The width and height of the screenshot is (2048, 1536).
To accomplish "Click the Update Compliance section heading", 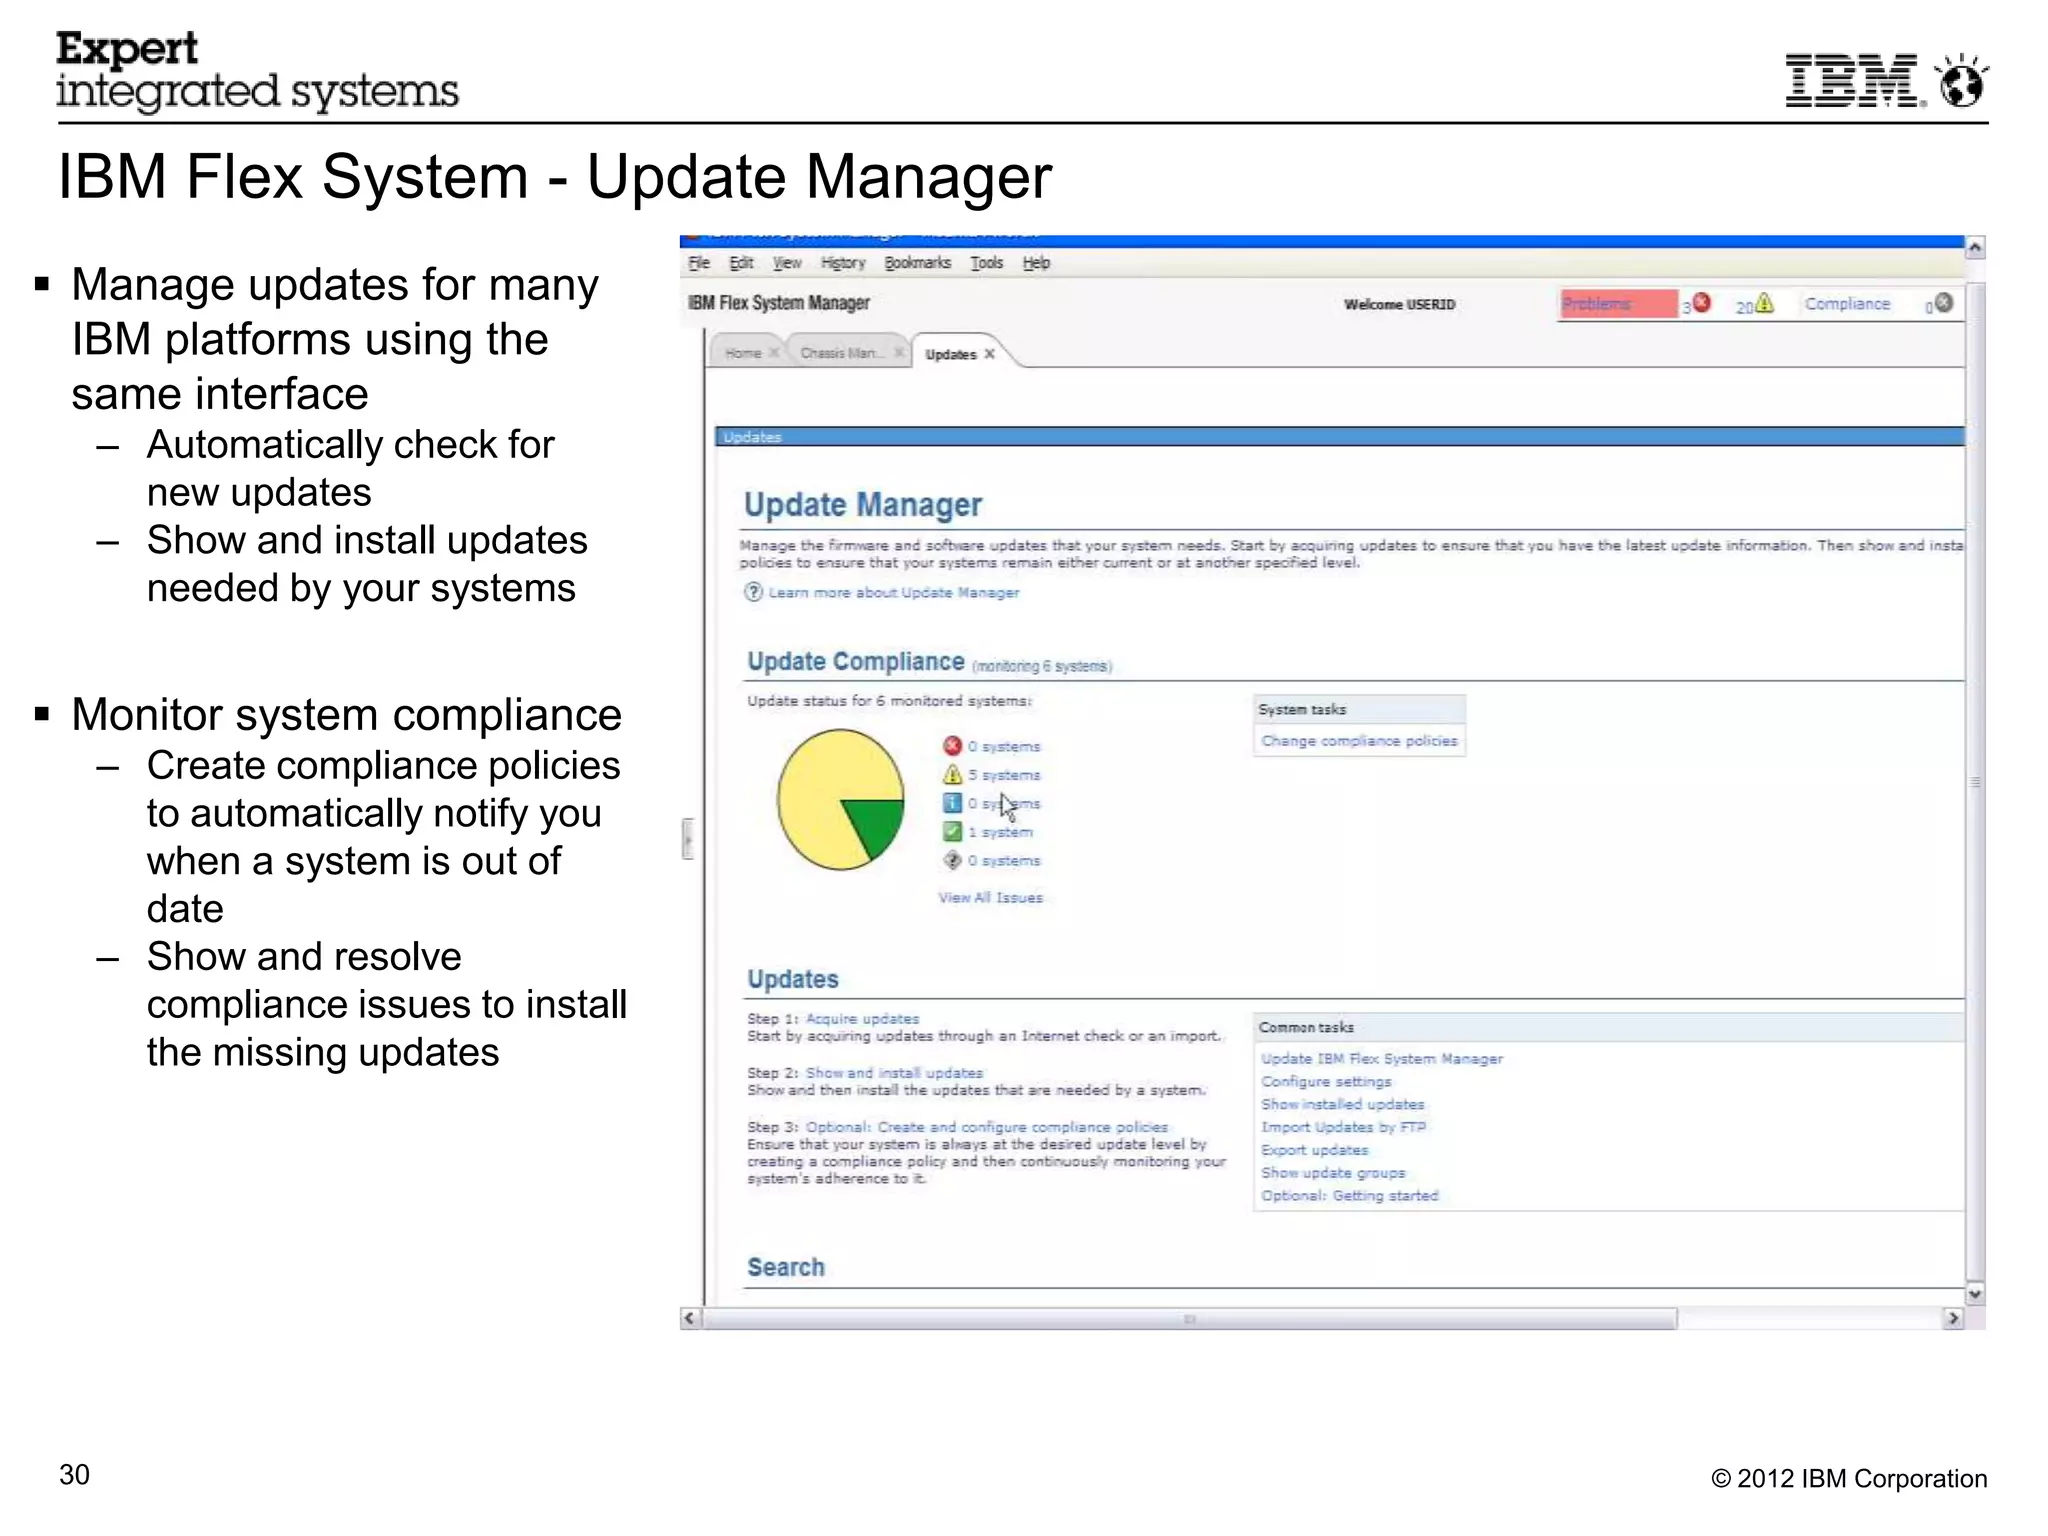I will pyautogui.click(x=856, y=662).
